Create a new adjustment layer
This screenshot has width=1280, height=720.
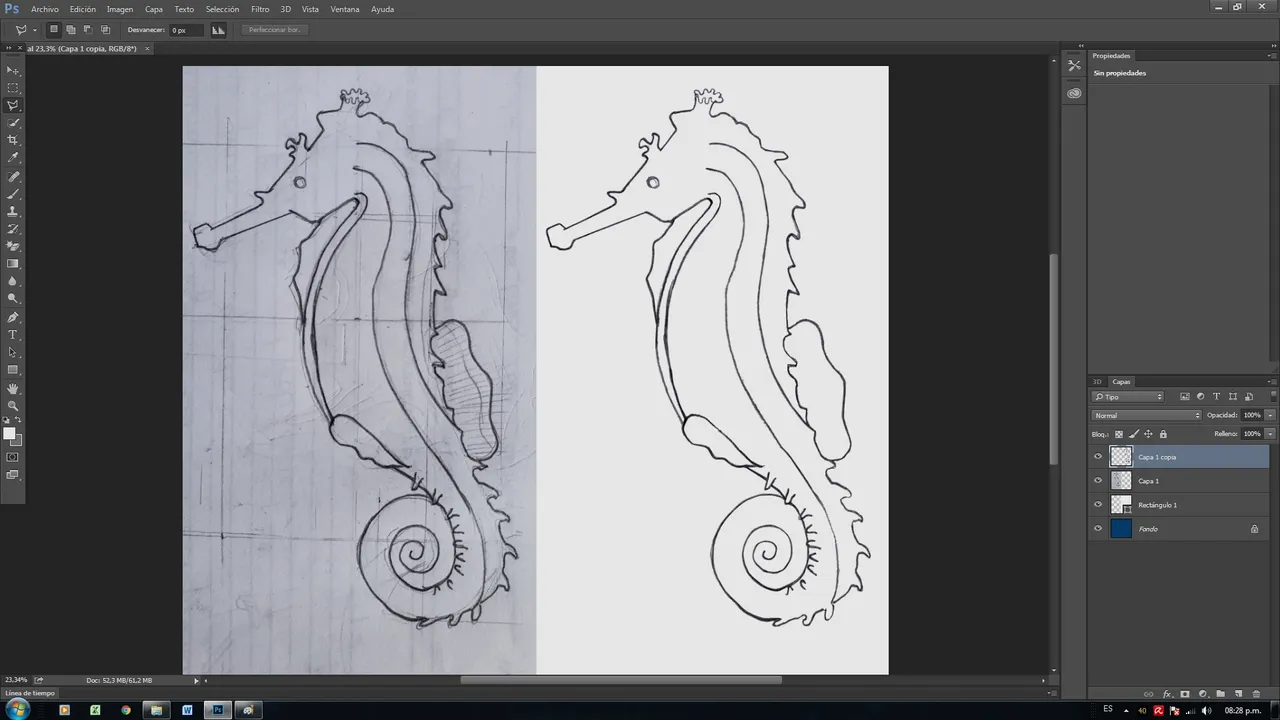click(x=1203, y=694)
